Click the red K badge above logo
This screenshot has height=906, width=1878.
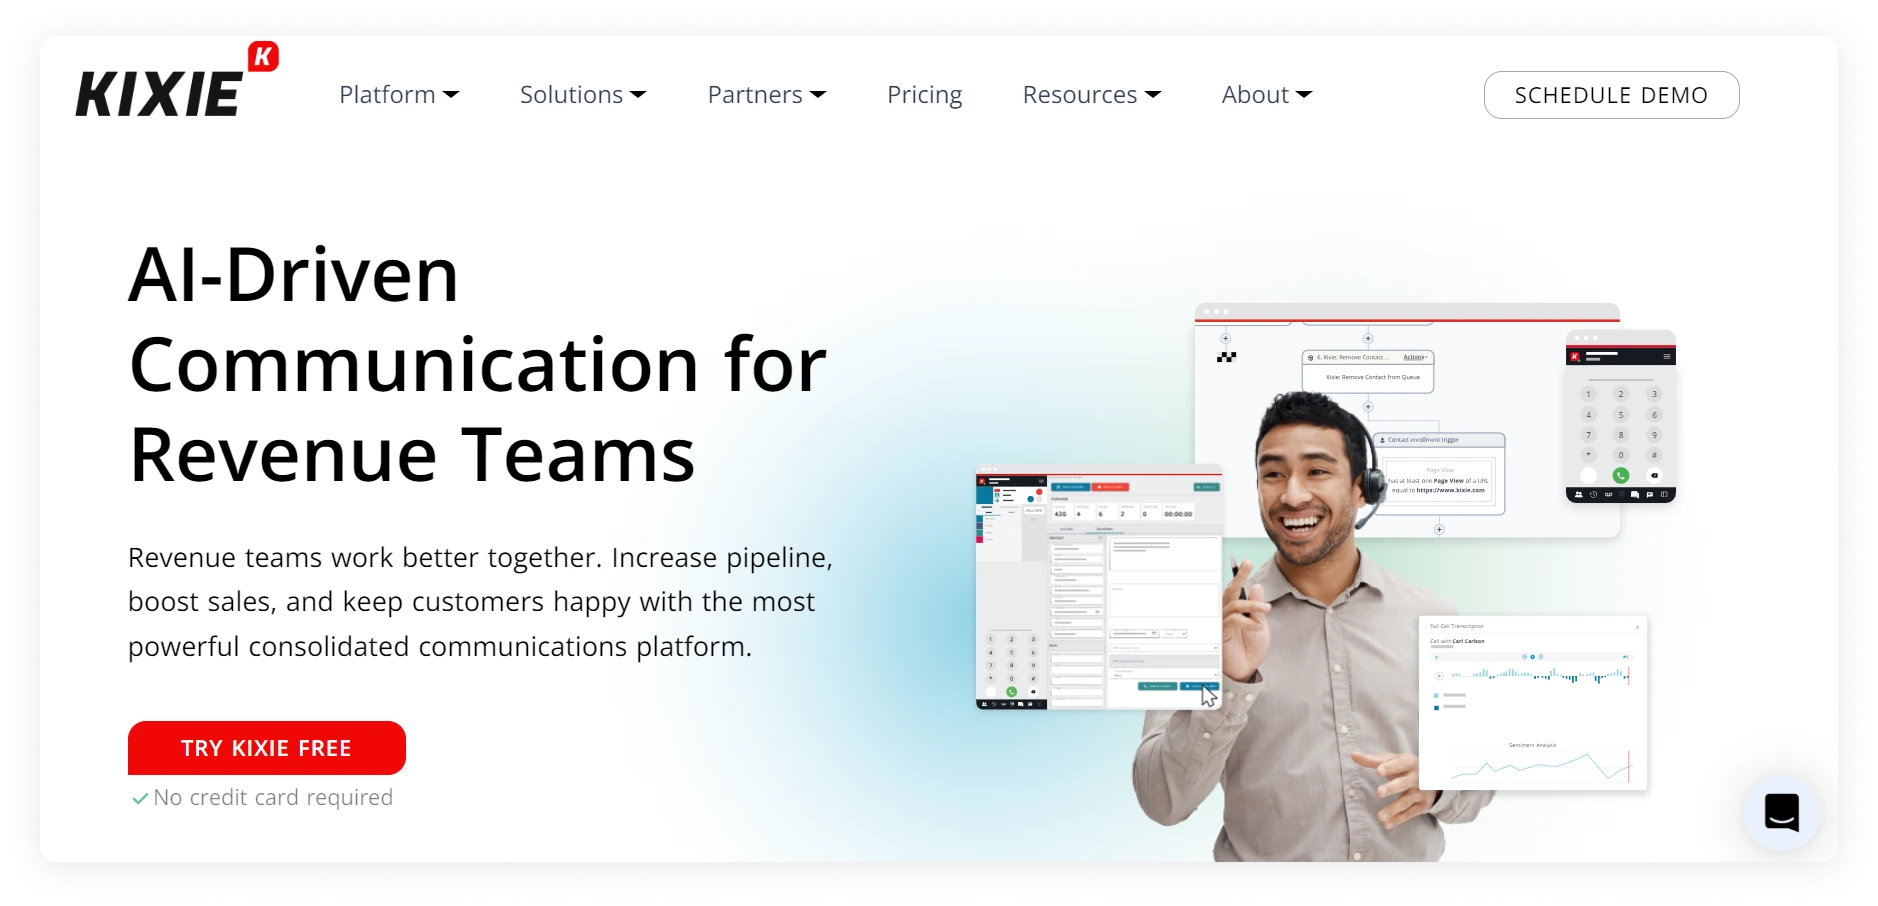click(x=264, y=56)
